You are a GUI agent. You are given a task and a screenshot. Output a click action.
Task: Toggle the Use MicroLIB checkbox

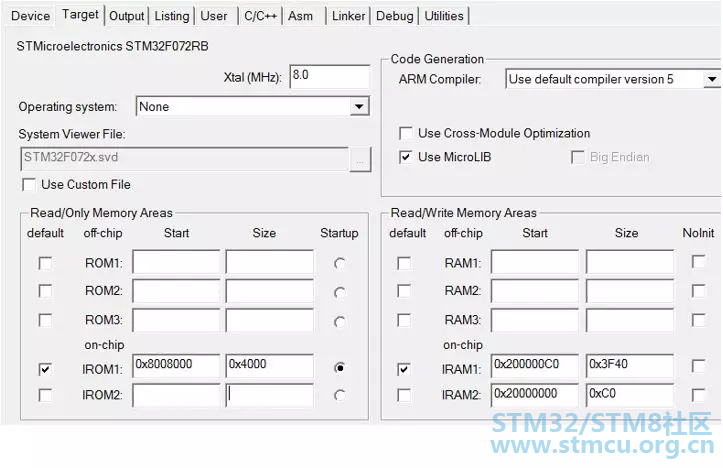click(406, 157)
